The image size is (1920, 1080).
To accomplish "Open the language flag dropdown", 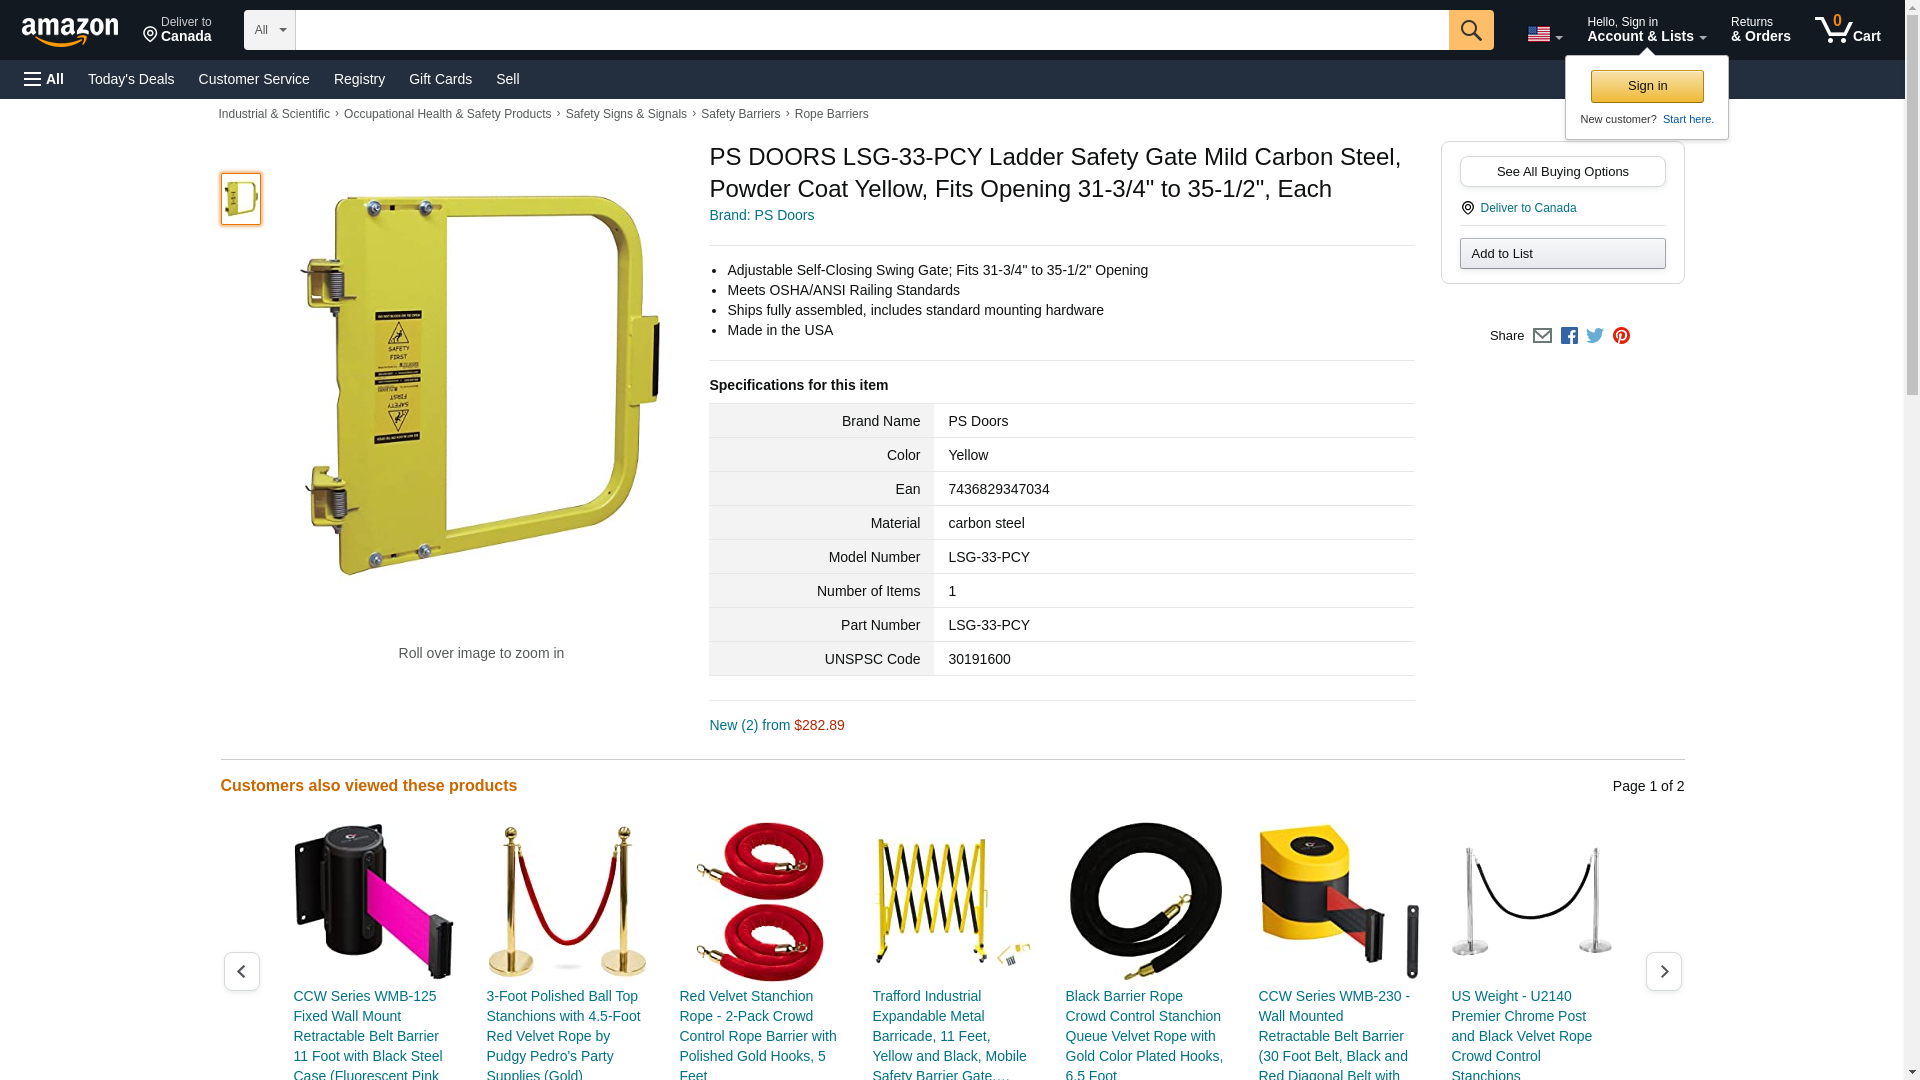I will [x=1544, y=34].
